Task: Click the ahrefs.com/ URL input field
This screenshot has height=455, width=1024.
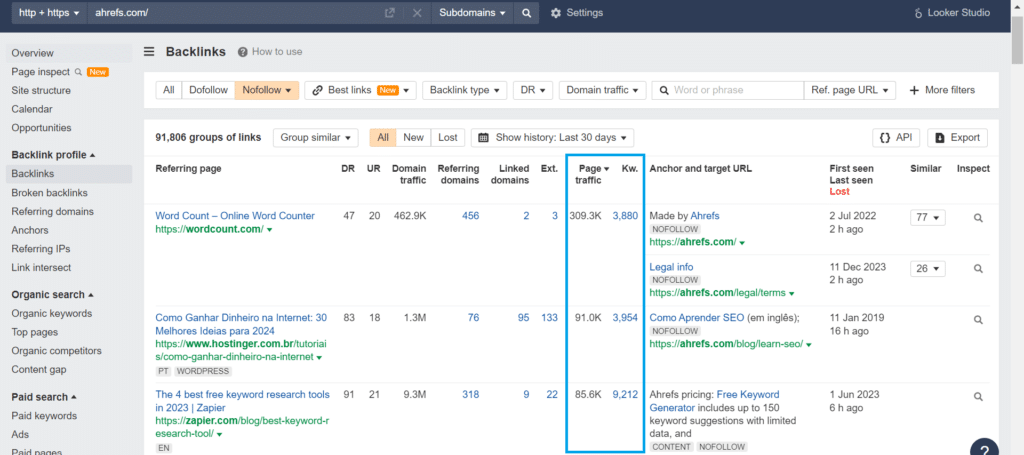Action: [235, 13]
